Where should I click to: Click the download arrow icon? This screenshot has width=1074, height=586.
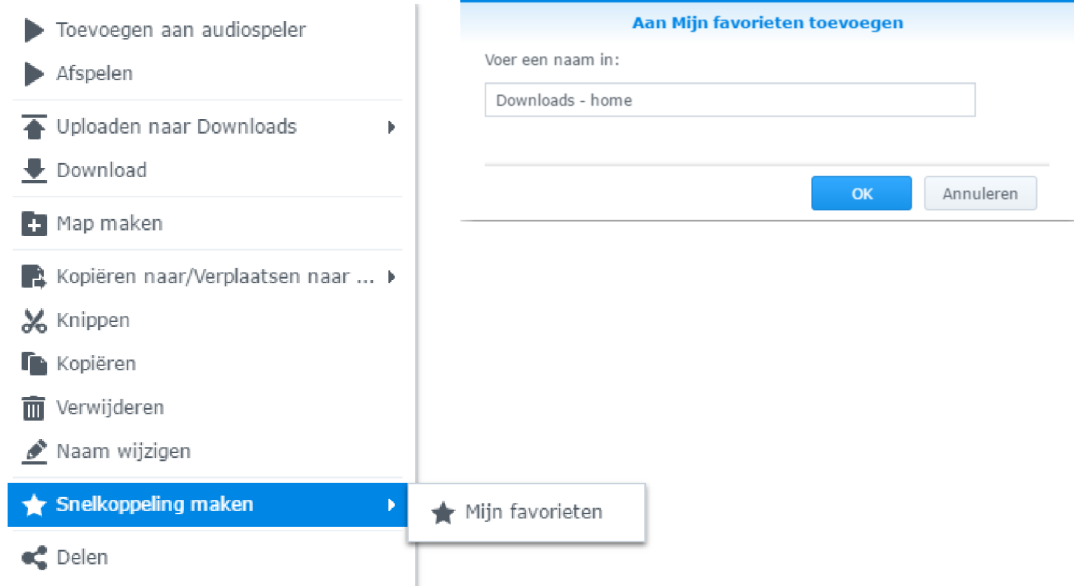click(34, 170)
